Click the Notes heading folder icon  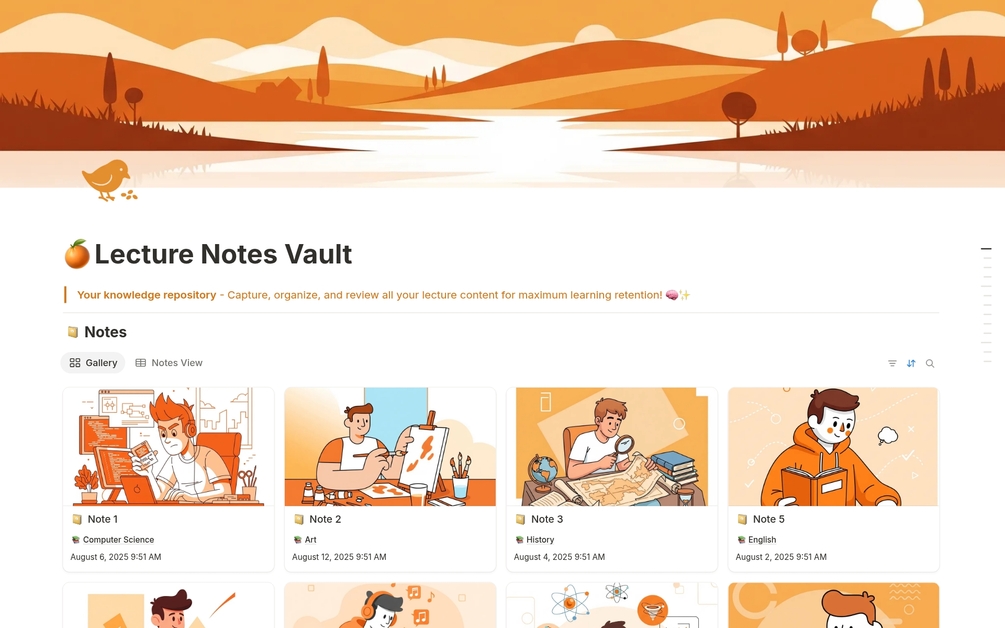(72, 332)
